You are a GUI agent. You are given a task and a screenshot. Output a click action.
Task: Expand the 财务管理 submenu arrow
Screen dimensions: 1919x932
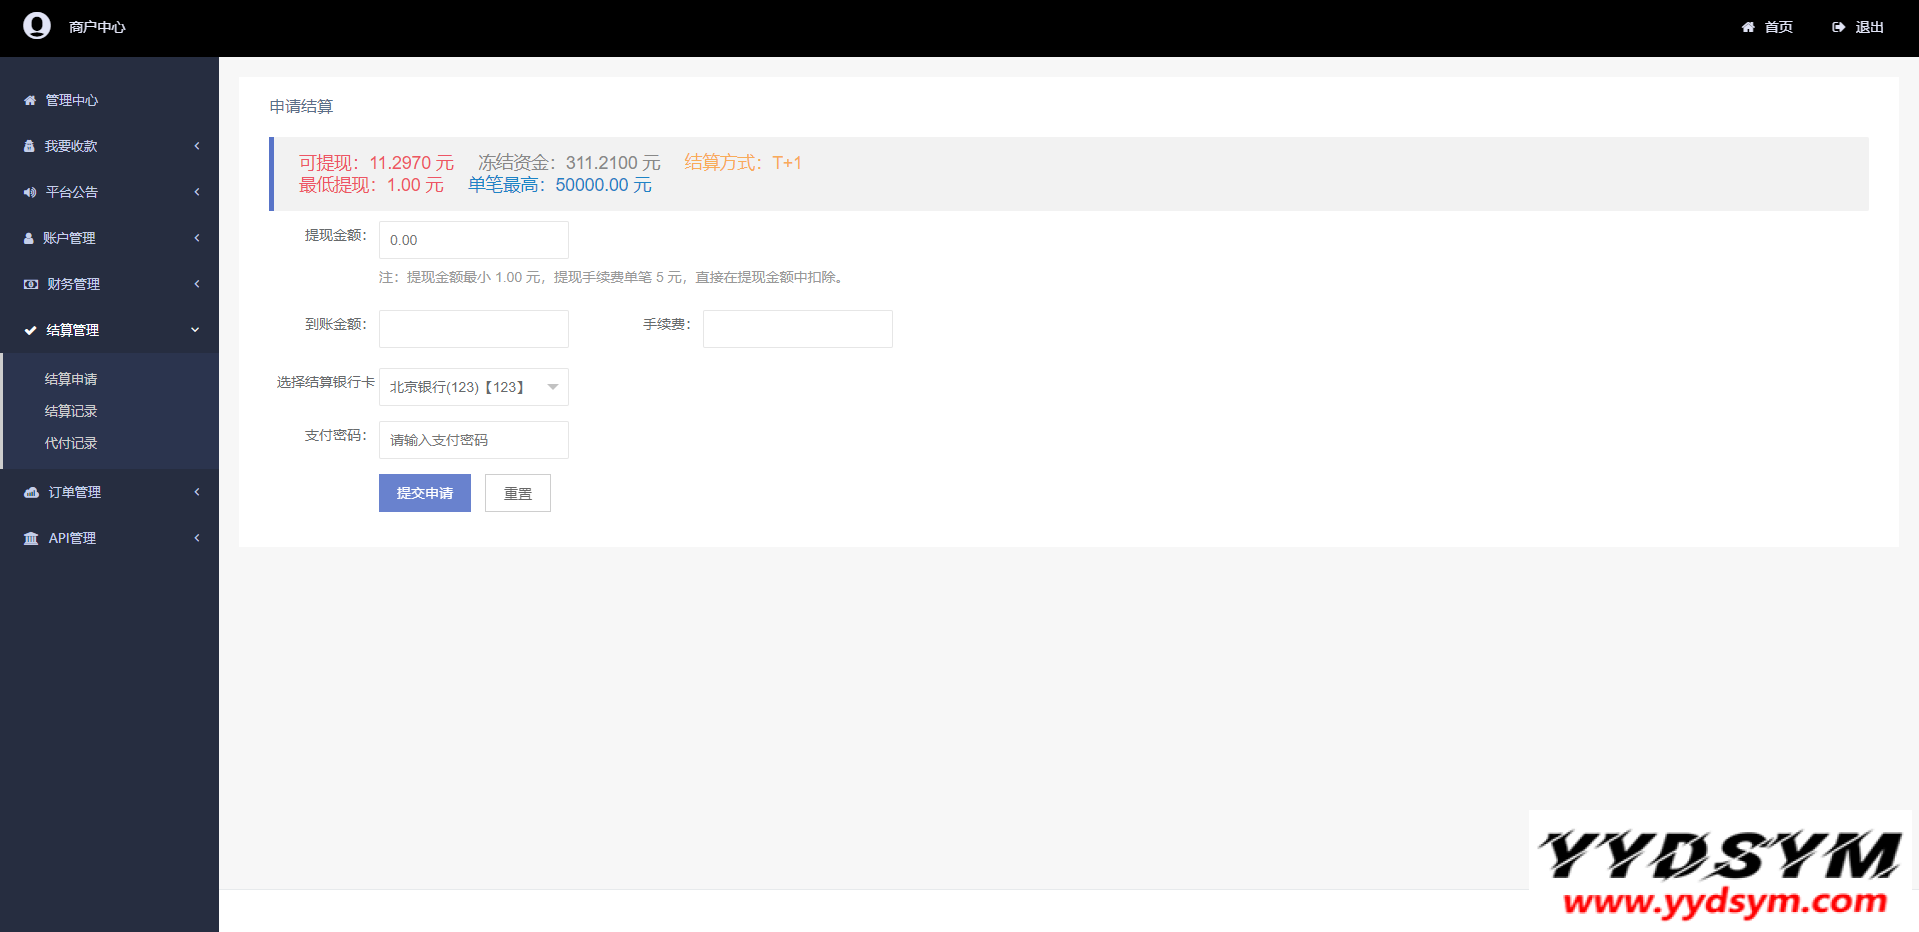pos(197,284)
